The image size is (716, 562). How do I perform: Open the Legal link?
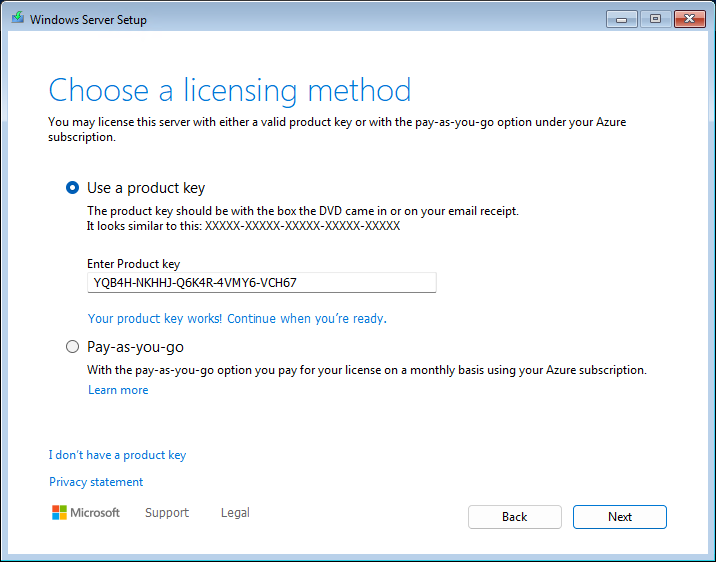[x=235, y=513]
